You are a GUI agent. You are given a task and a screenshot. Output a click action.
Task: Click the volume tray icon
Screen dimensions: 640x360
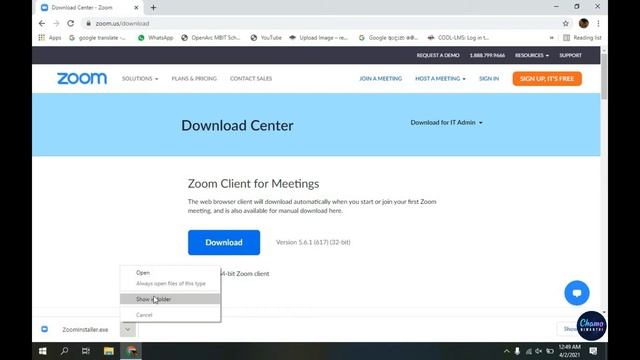tap(539, 351)
